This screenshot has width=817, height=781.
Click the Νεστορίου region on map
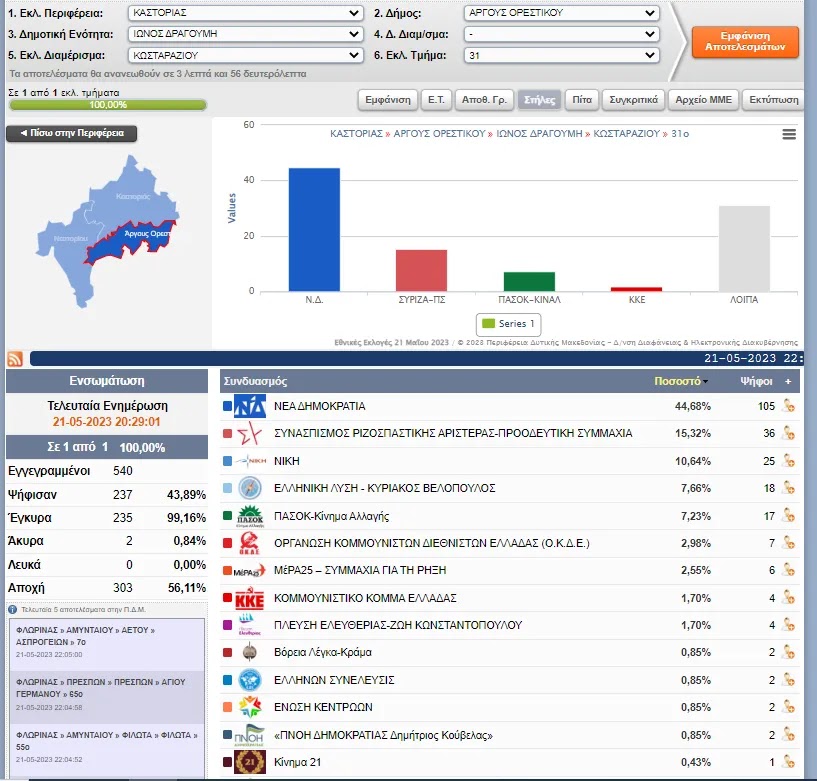(71, 239)
